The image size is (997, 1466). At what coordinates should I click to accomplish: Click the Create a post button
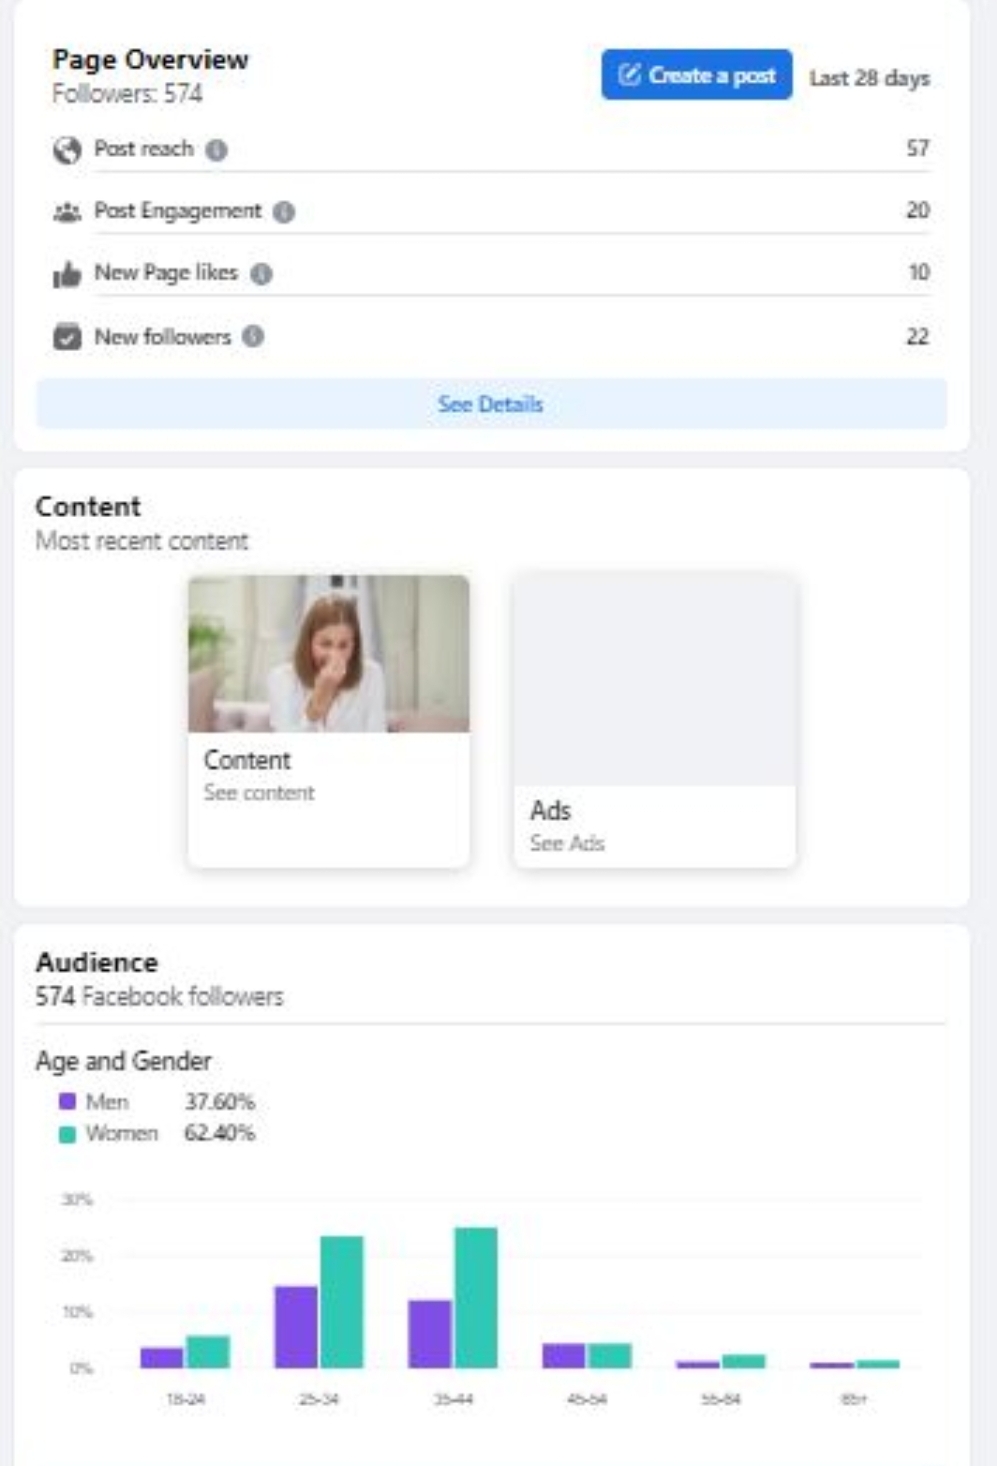click(x=697, y=75)
